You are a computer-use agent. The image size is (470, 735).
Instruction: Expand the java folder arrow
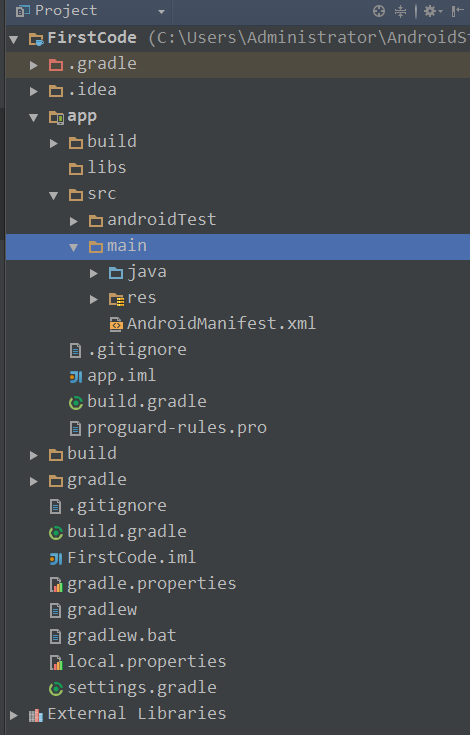click(94, 273)
